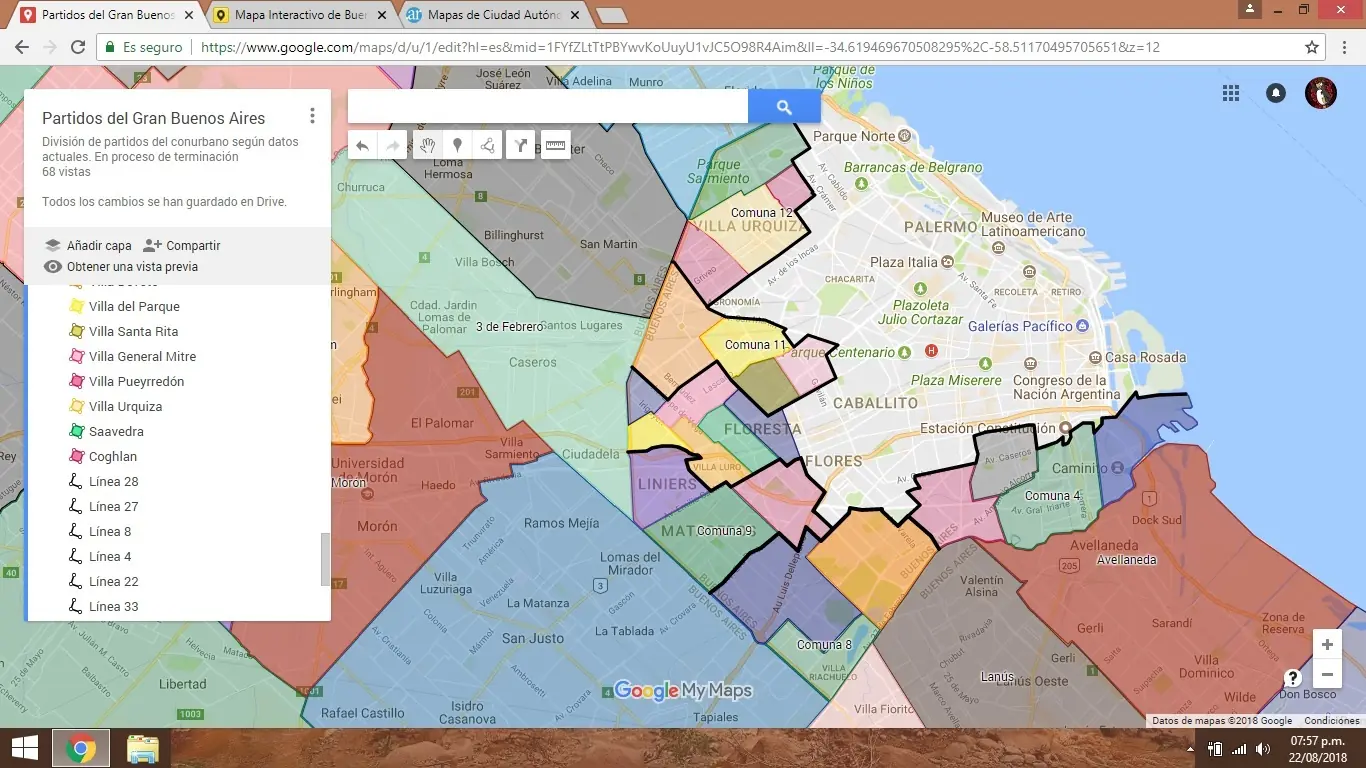This screenshot has height=768, width=1366.
Task: Click the Condiciones link on the map
Action: click(1331, 721)
